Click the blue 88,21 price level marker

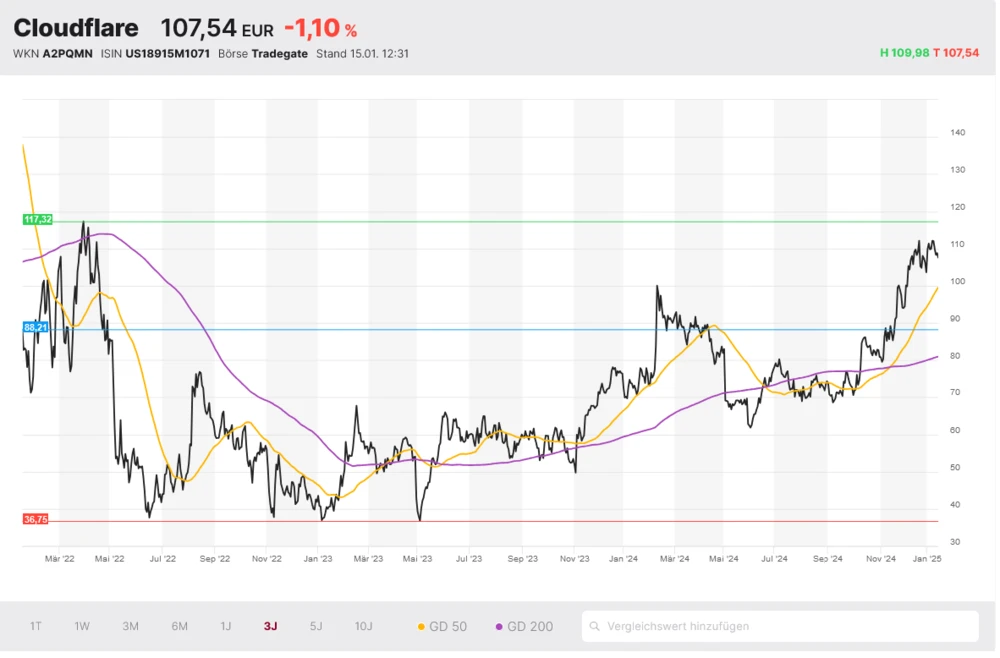coord(37,327)
